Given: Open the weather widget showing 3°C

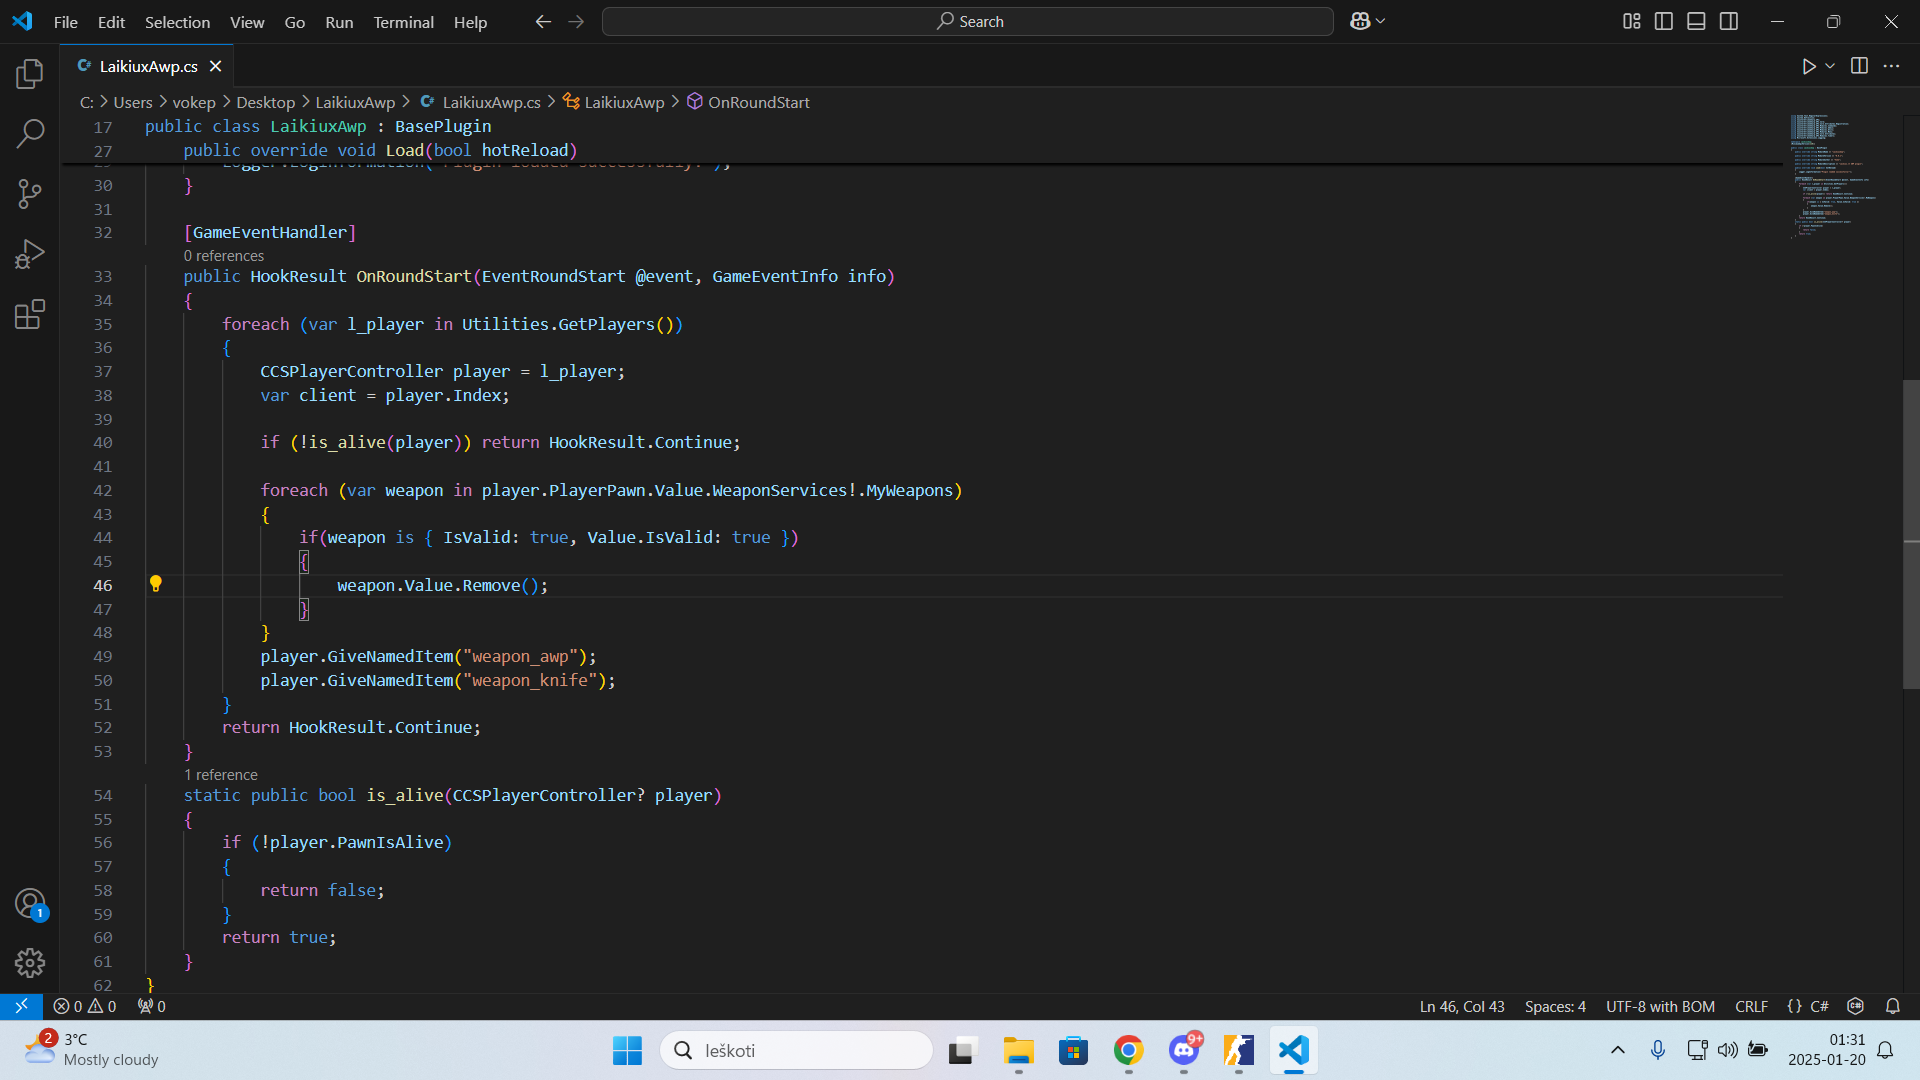Looking at the screenshot, I should click(92, 1050).
